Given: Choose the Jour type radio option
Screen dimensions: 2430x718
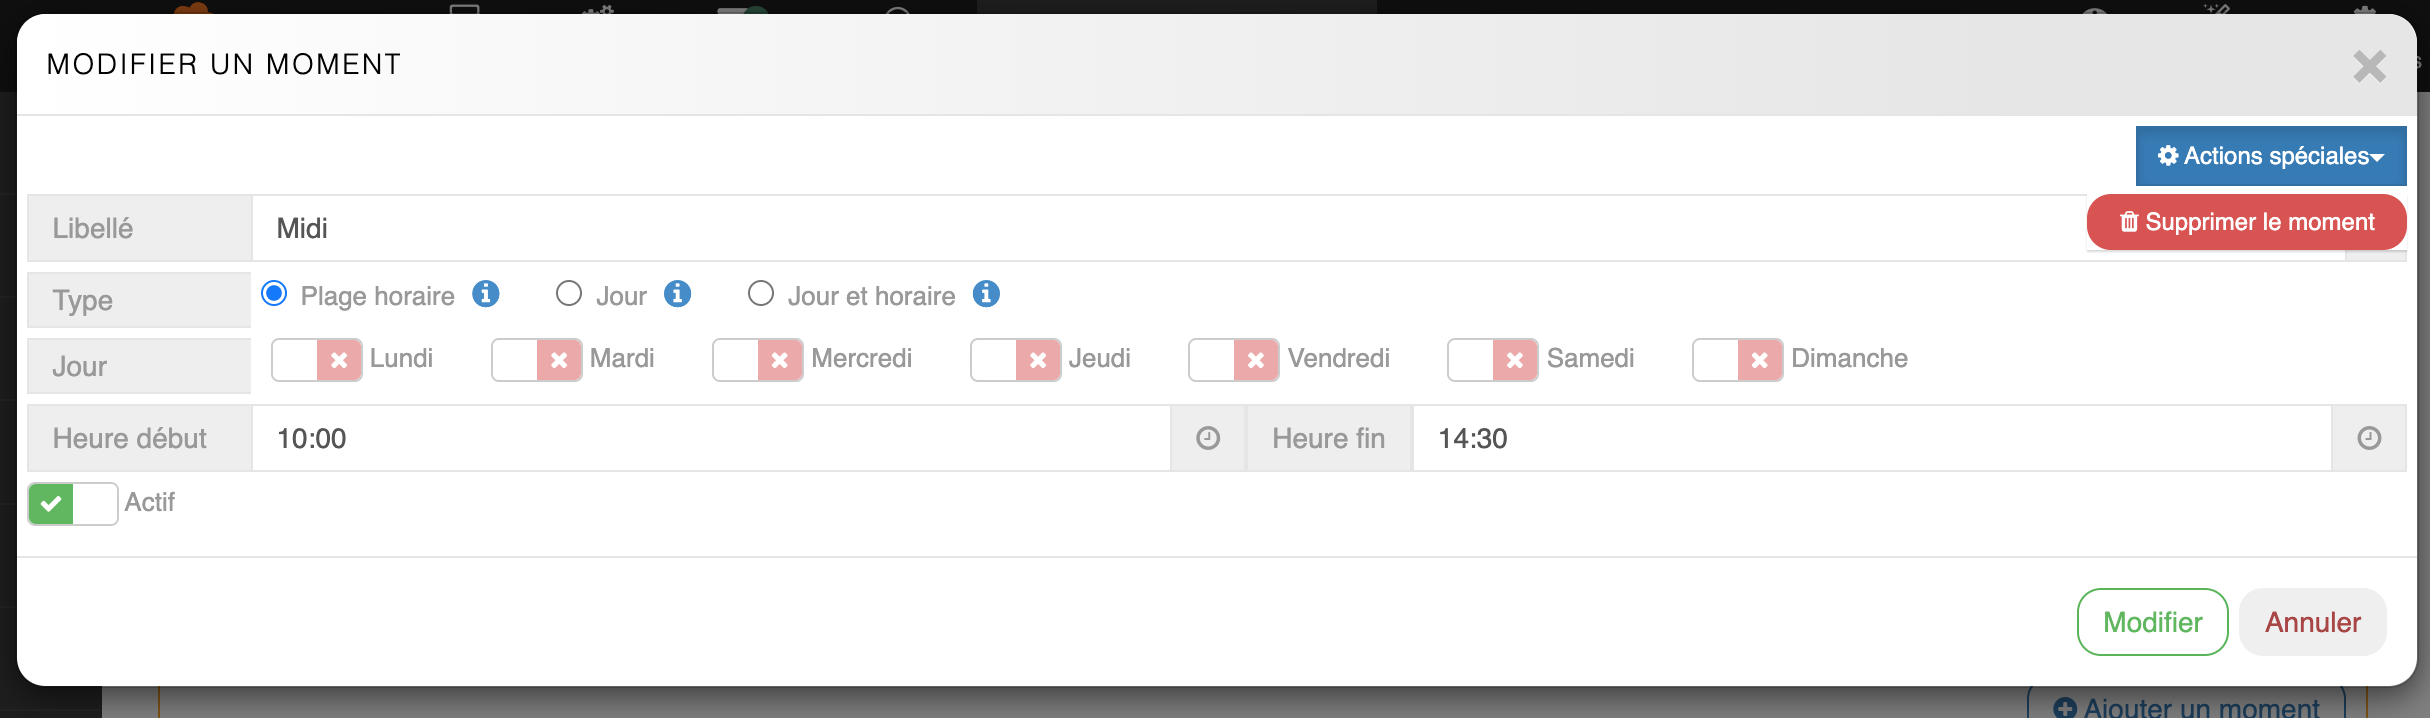Looking at the screenshot, I should pyautogui.click(x=569, y=294).
